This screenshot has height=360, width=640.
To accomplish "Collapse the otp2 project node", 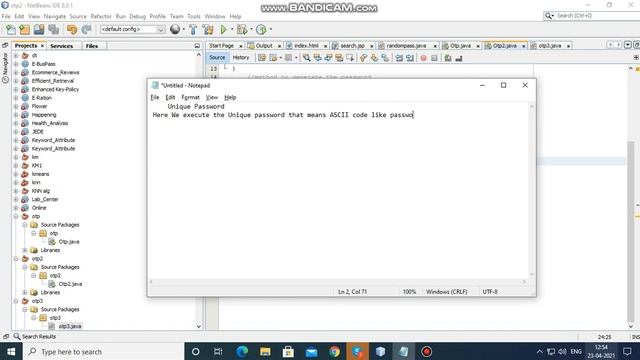I will (16, 258).
